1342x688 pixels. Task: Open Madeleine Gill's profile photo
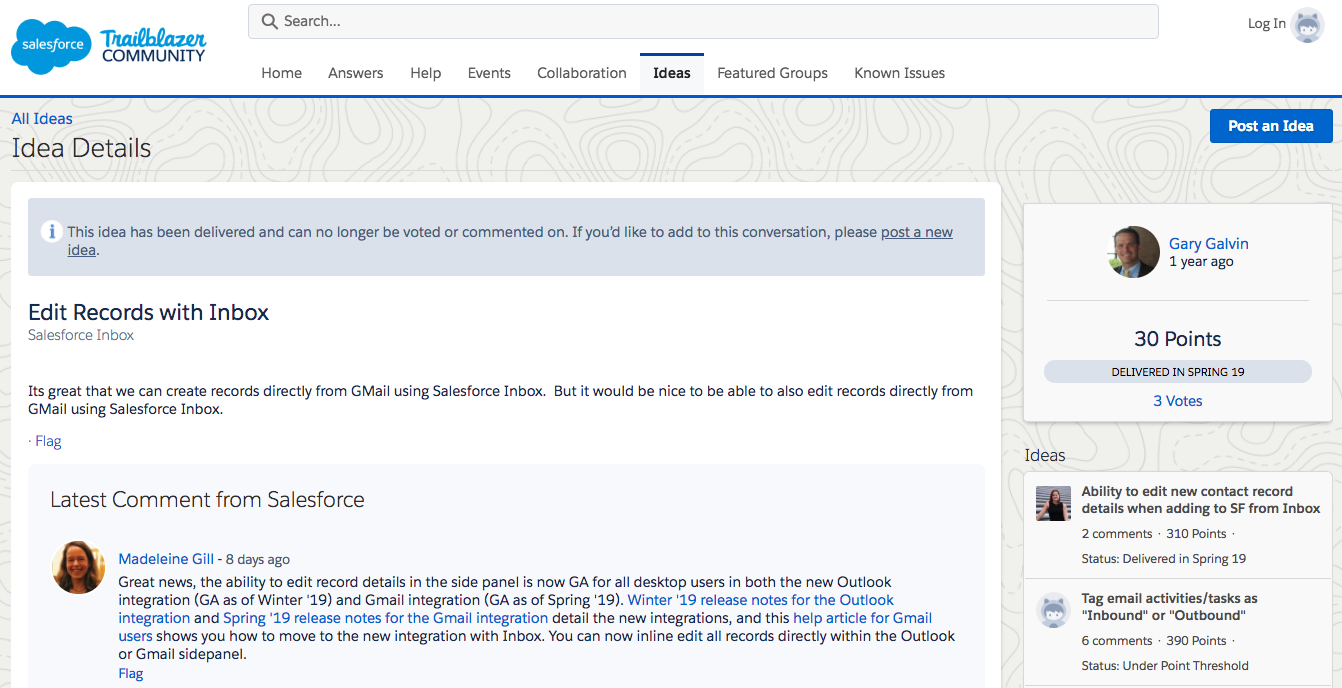(79, 567)
